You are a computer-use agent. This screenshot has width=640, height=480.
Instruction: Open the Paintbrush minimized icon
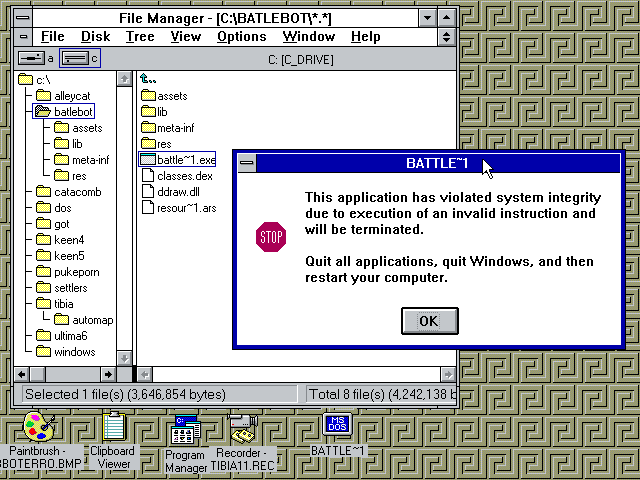pos(39,428)
